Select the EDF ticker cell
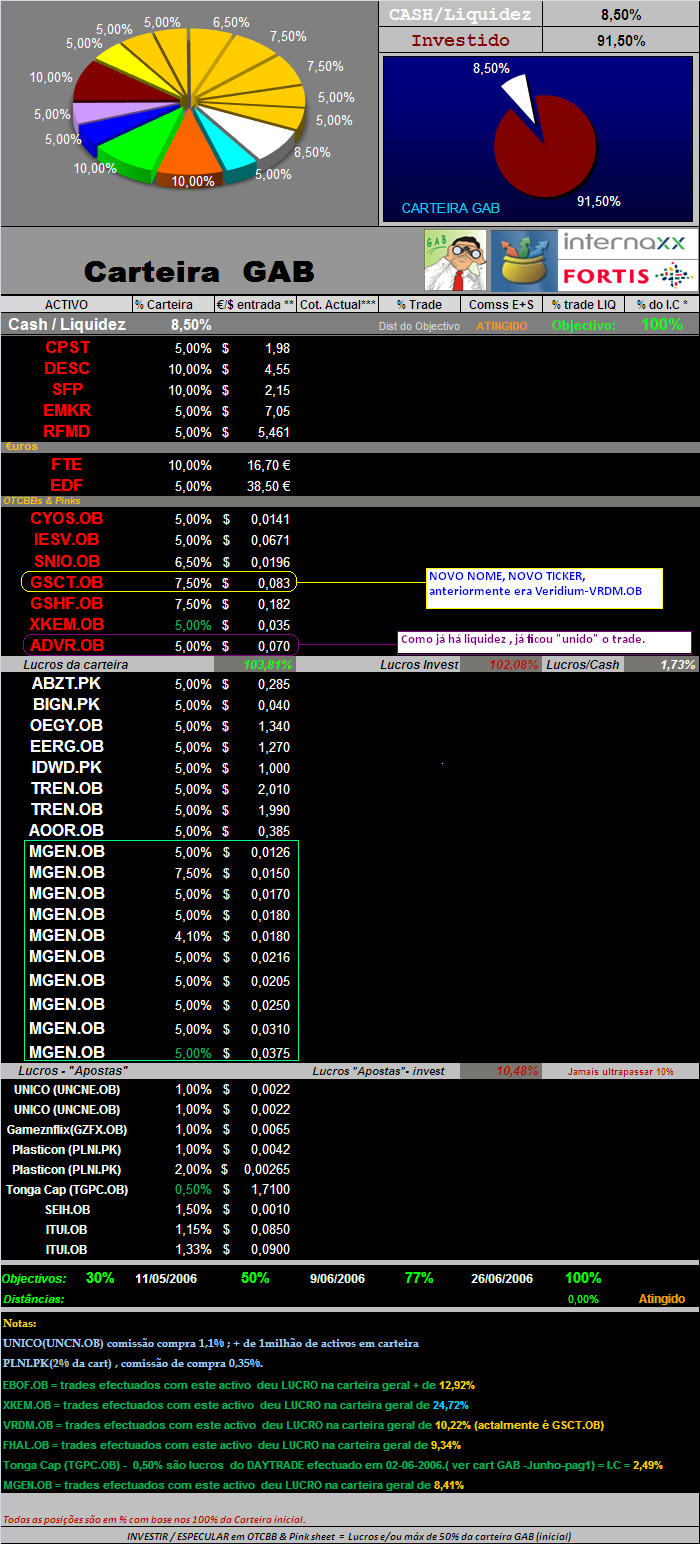Viewport: 700px width, 1544px height. click(67, 485)
